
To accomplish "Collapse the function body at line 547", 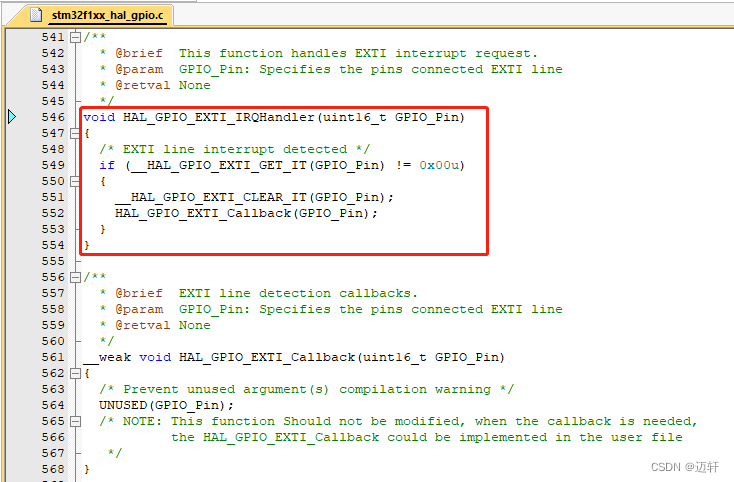I will (x=75, y=133).
